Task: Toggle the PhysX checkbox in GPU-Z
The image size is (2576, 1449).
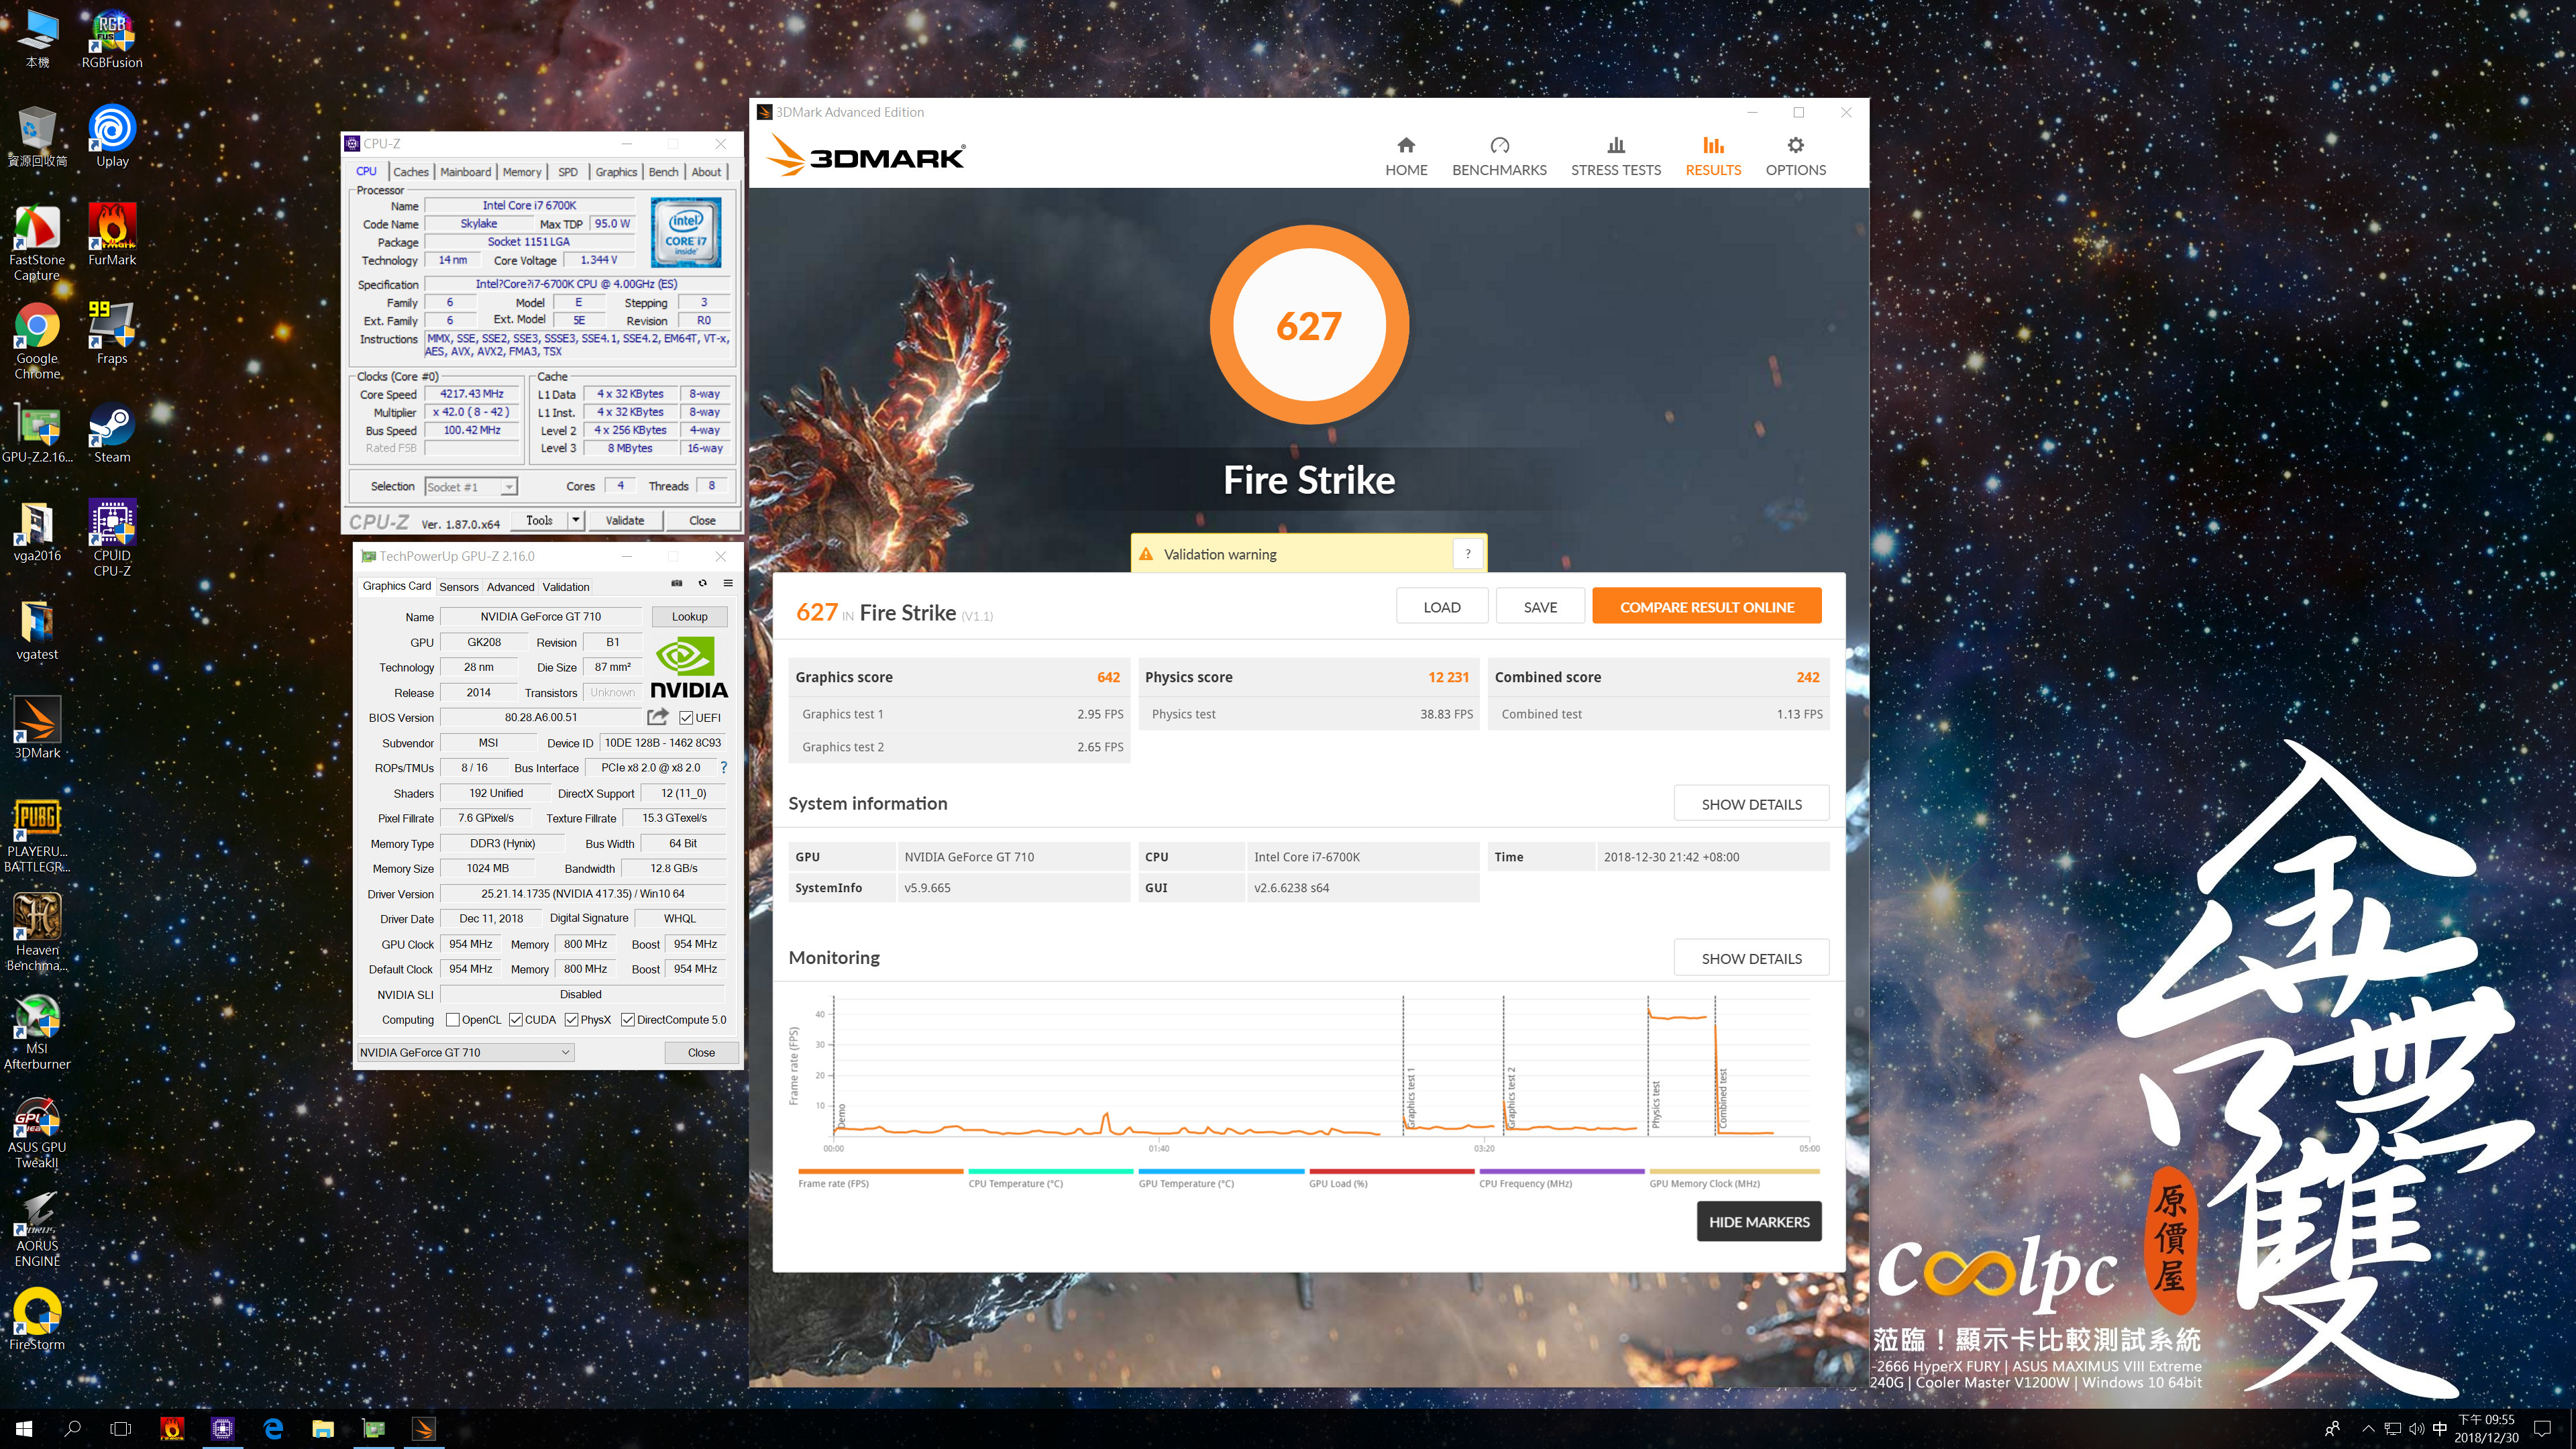Action: pyautogui.click(x=572, y=1020)
